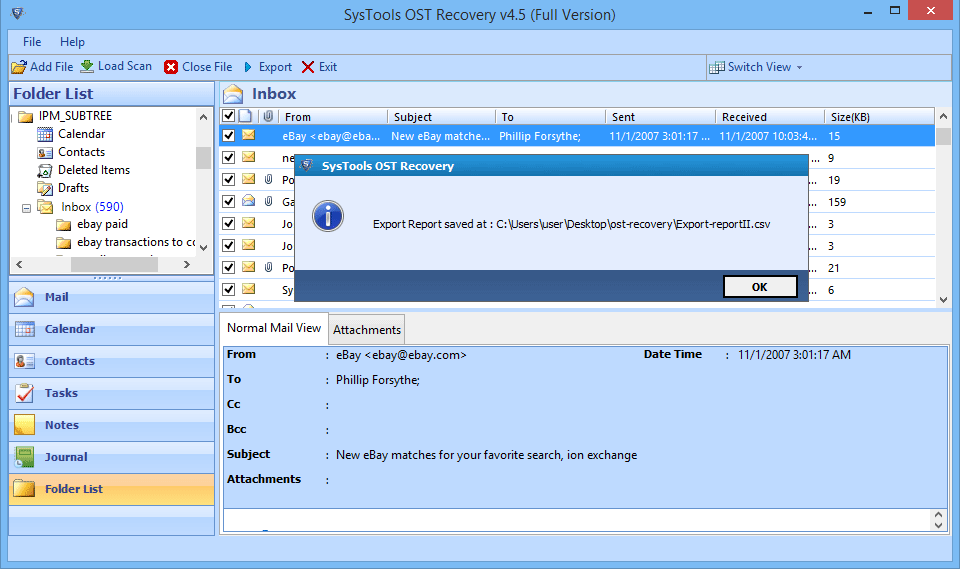Click the IPM_SUBTREE root folder icon

coord(25,116)
